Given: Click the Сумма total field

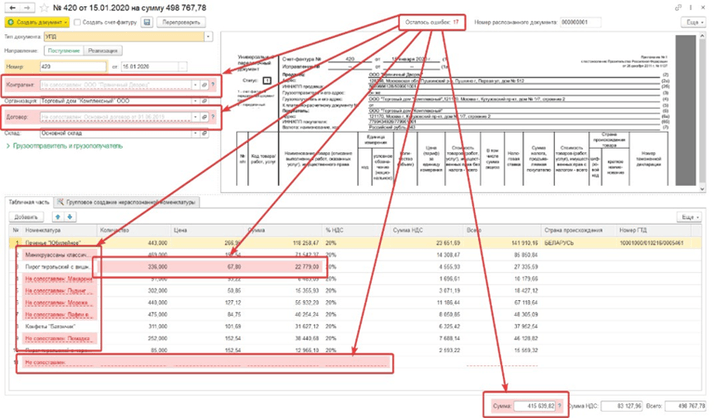Looking at the screenshot, I should pyautogui.click(x=535, y=405).
